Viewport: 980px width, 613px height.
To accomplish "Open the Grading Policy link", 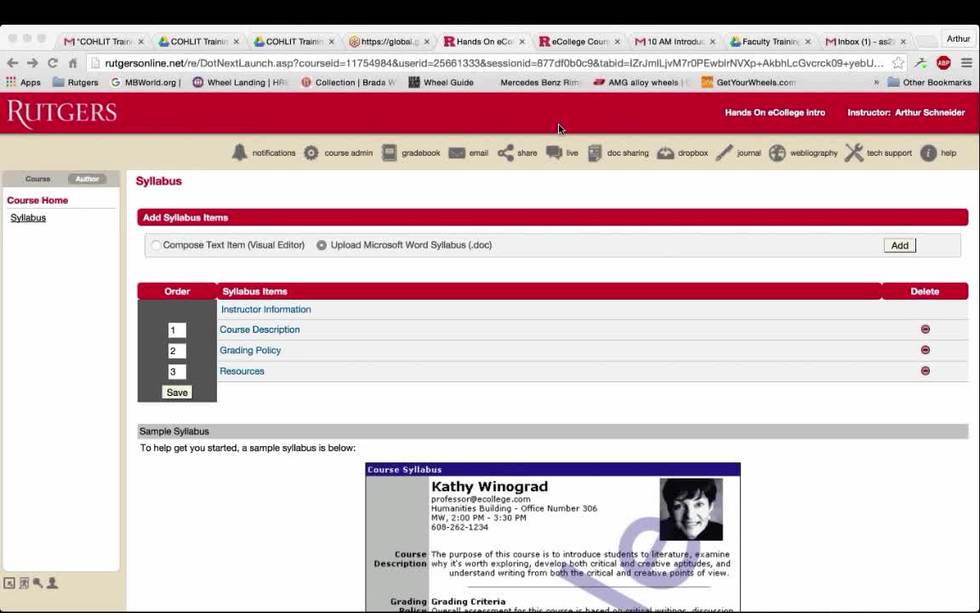I will point(250,350).
